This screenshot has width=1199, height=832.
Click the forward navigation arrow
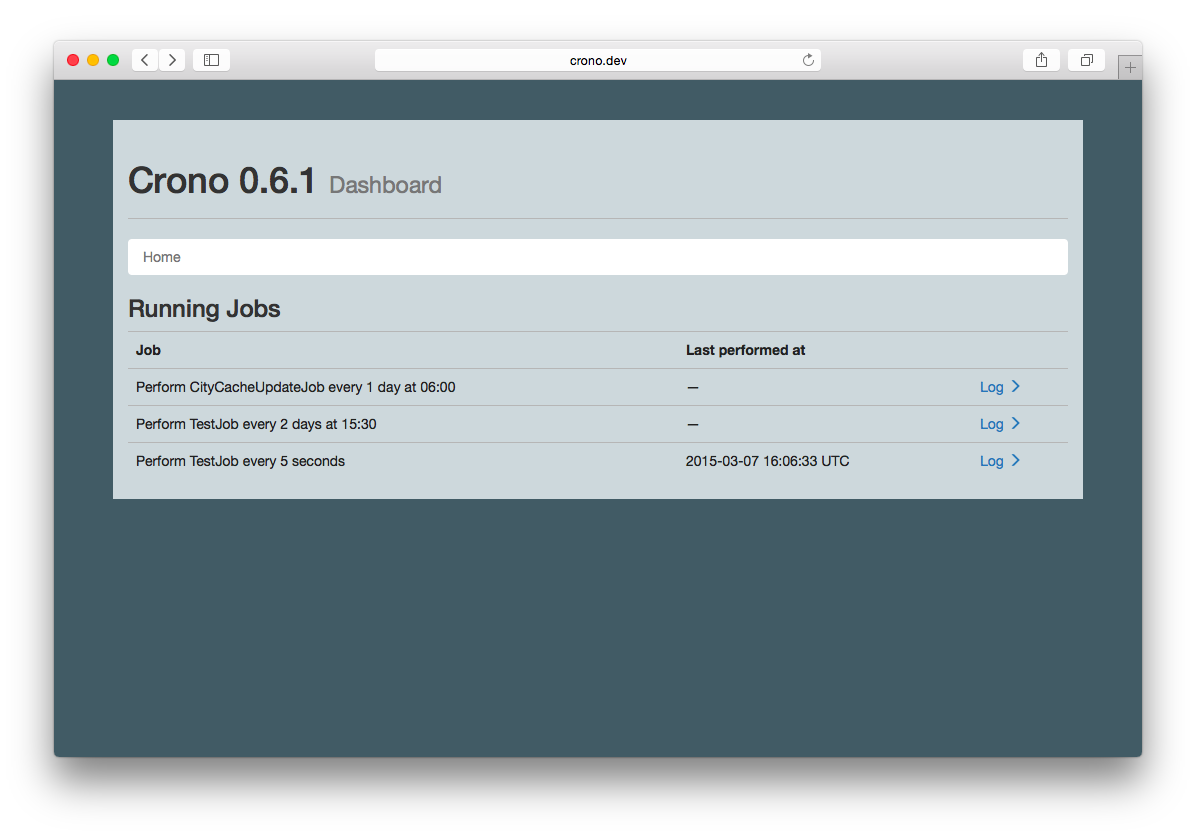point(172,60)
